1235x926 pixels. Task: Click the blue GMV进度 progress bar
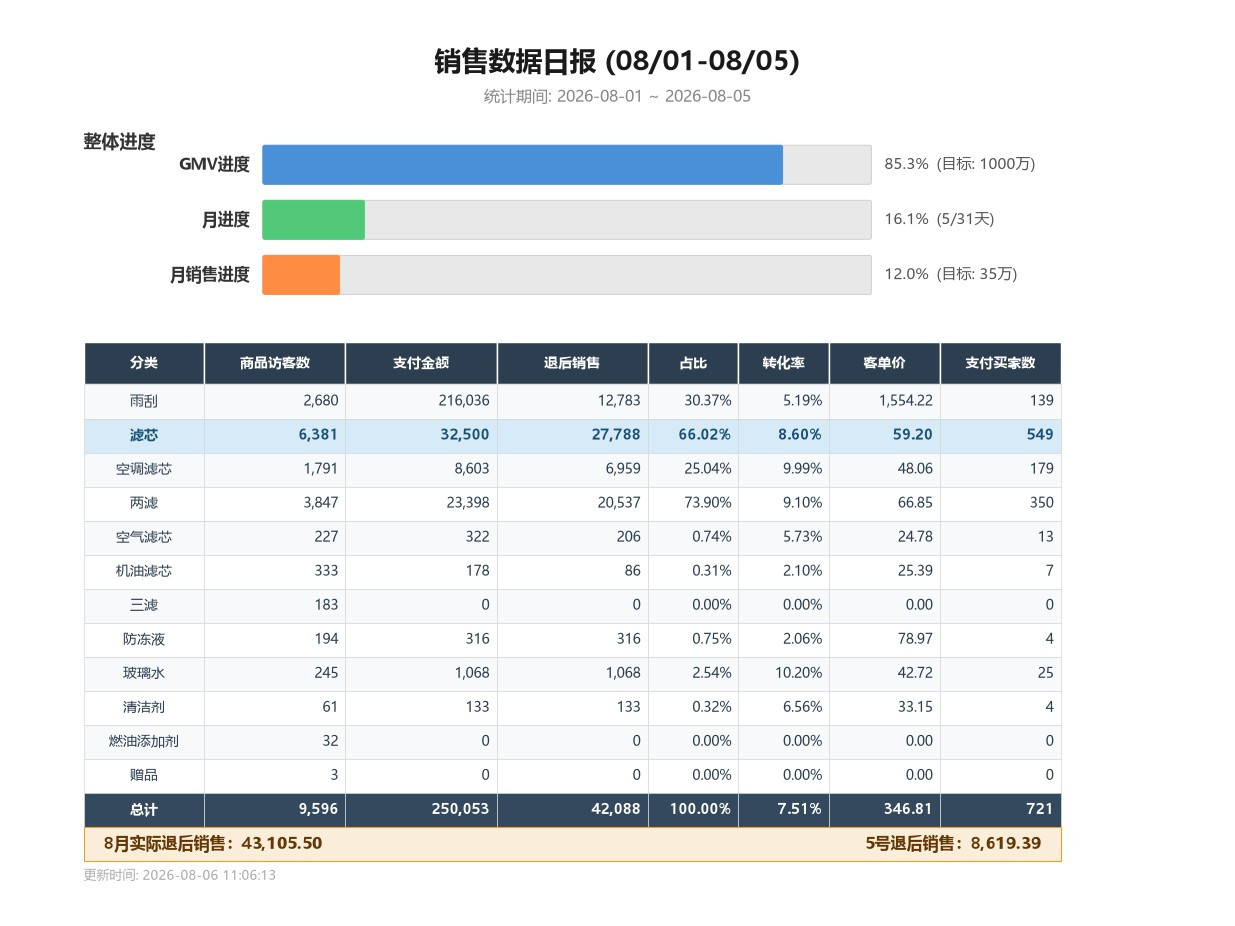522,165
